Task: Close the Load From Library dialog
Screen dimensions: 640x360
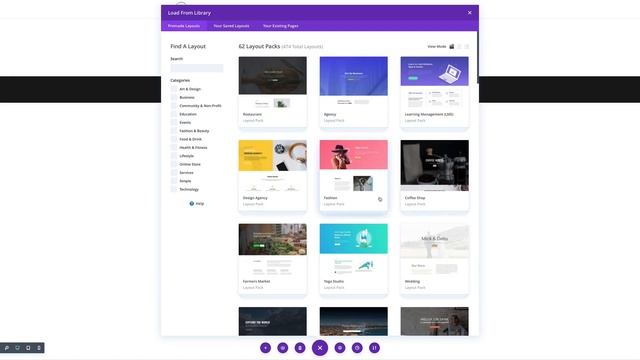Action: pos(469,13)
